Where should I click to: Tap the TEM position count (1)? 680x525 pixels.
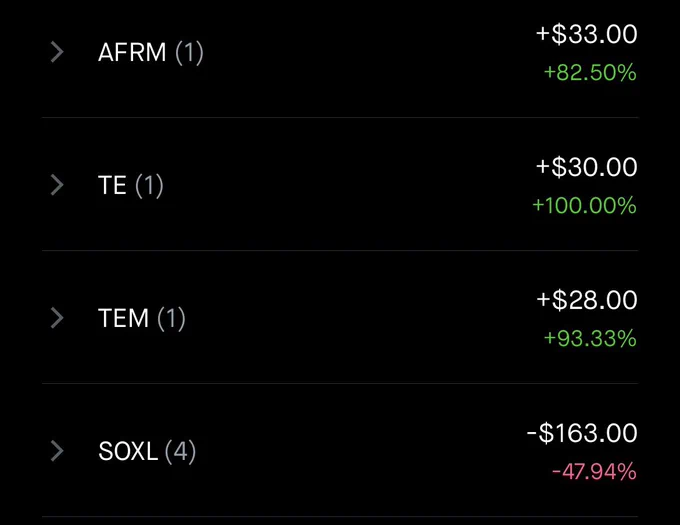click(x=171, y=319)
